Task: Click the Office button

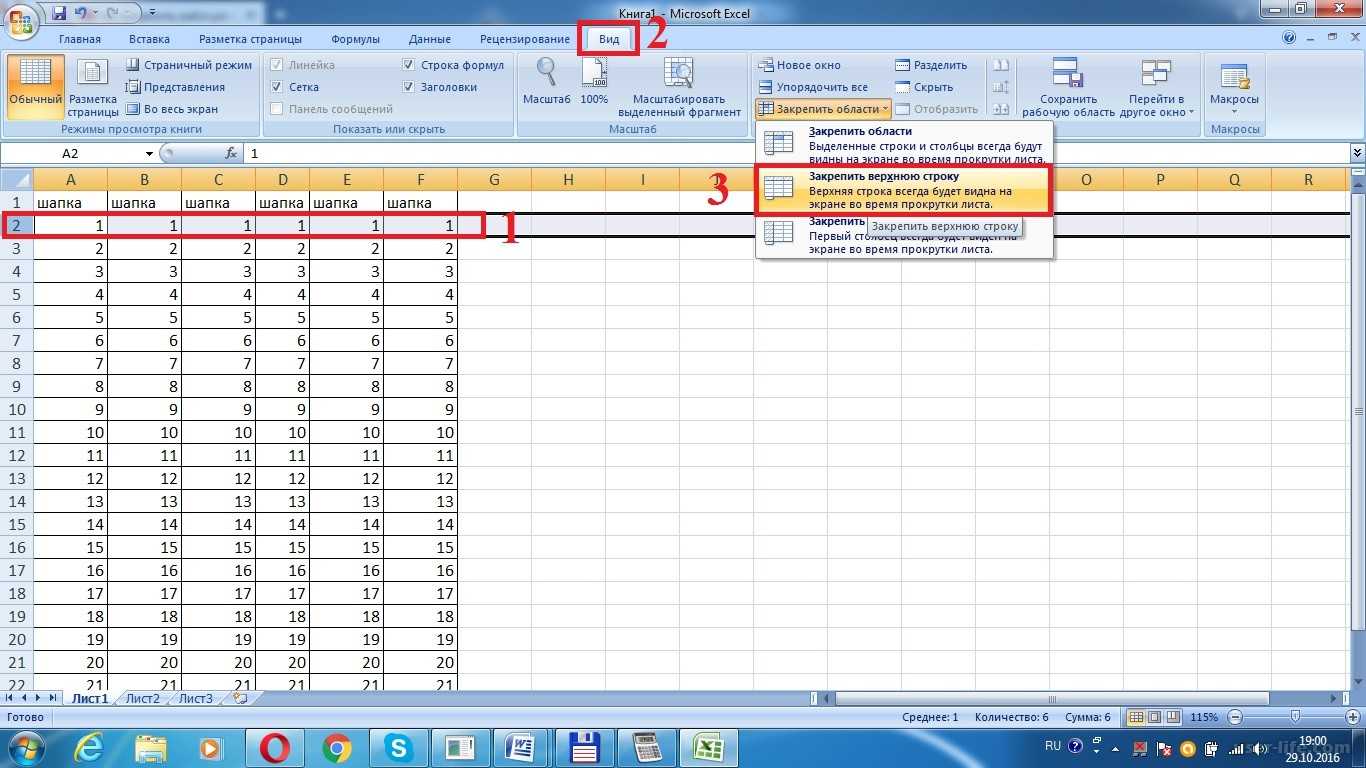Action: pyautogui.click(x=20, y=21)
